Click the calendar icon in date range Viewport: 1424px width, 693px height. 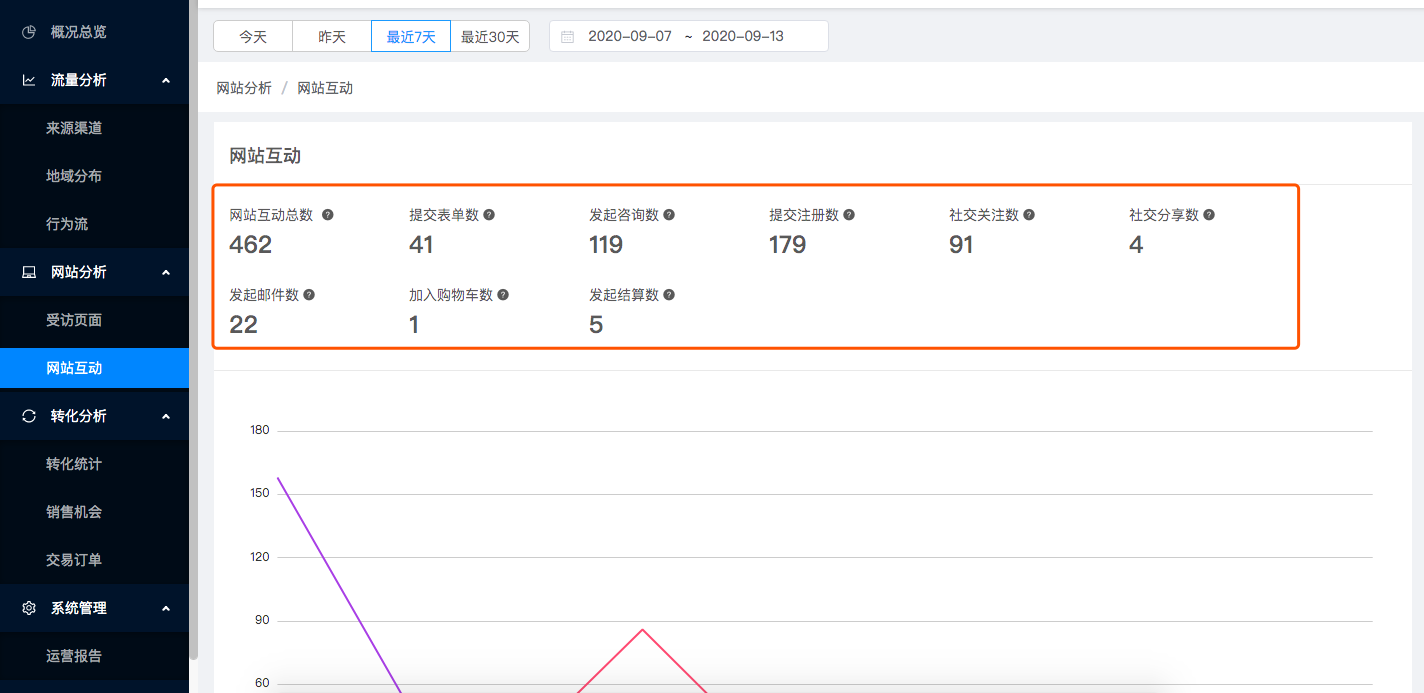(568, 37)
